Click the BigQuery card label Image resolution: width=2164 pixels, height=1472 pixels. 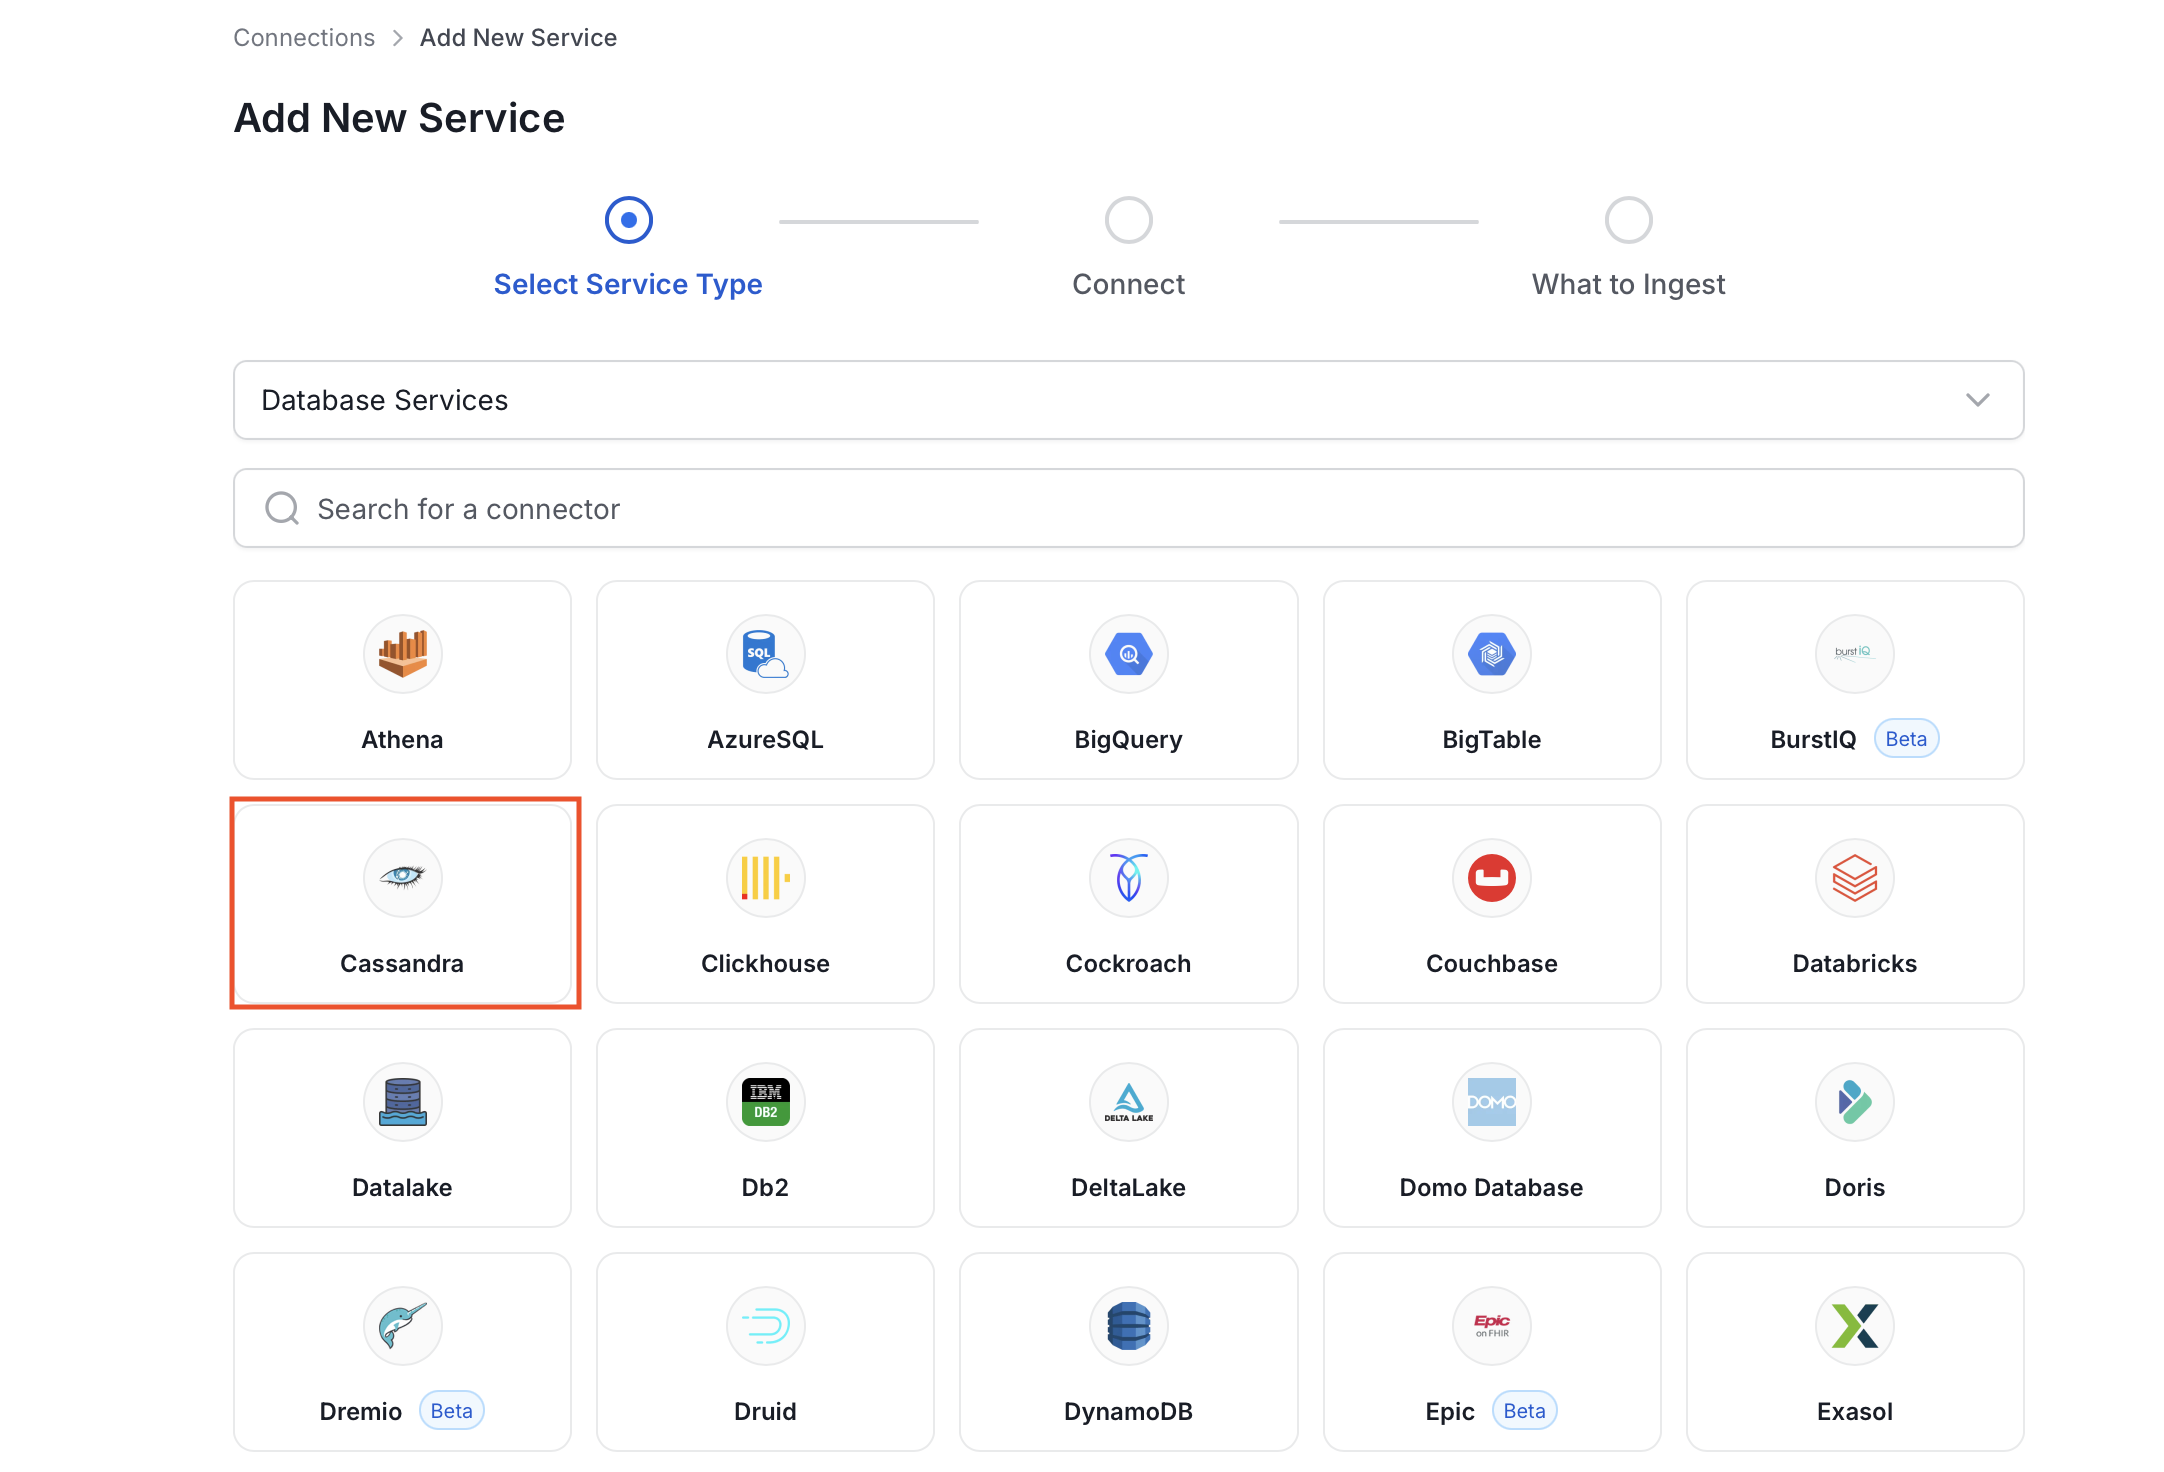tap(1129, 739)
